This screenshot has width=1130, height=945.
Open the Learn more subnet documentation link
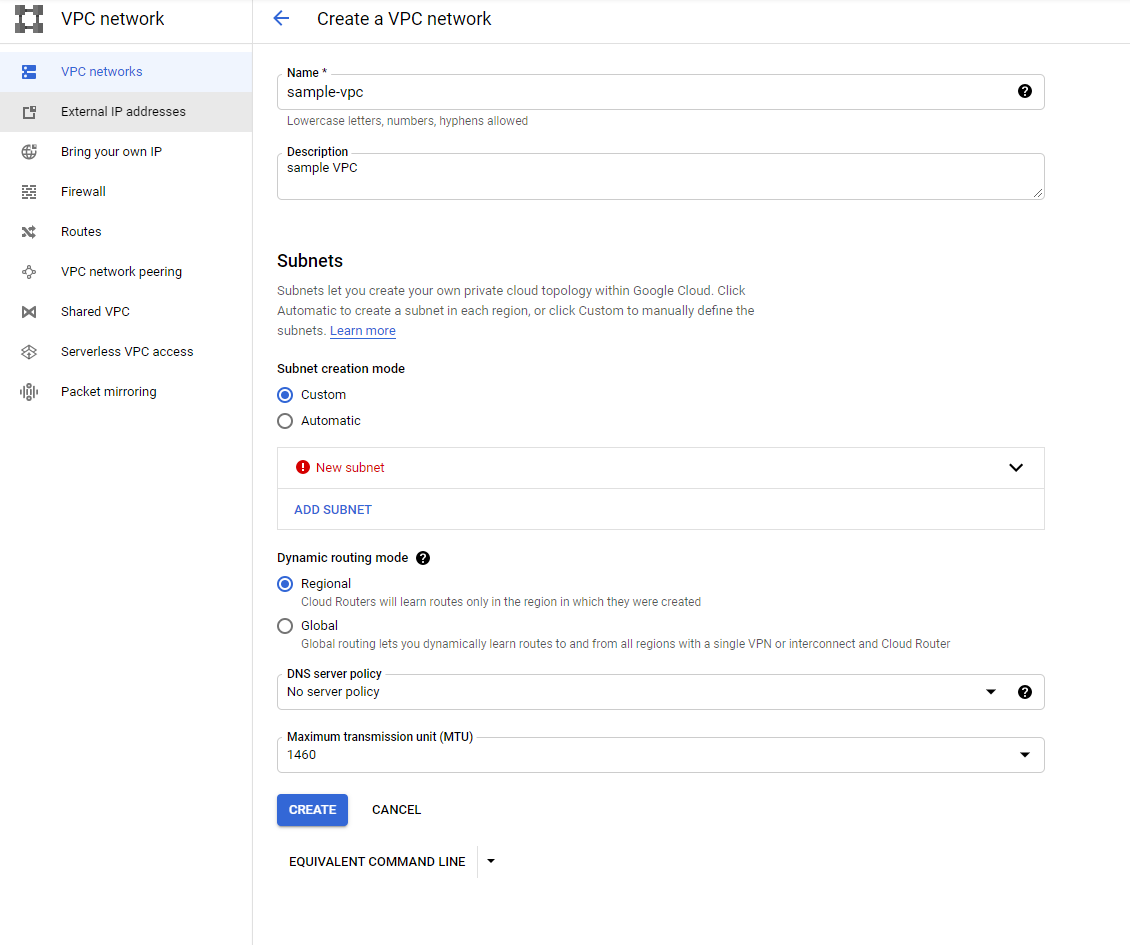[x=362, y=330]
